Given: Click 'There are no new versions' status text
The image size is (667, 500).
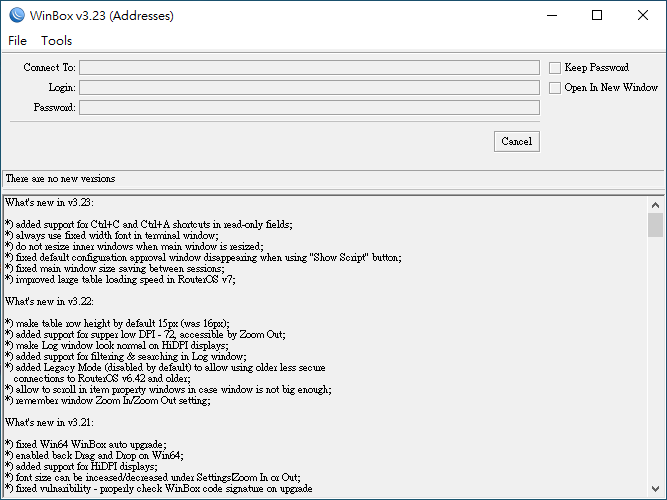Looking at the screenshot, I should (x=60, y=179).
